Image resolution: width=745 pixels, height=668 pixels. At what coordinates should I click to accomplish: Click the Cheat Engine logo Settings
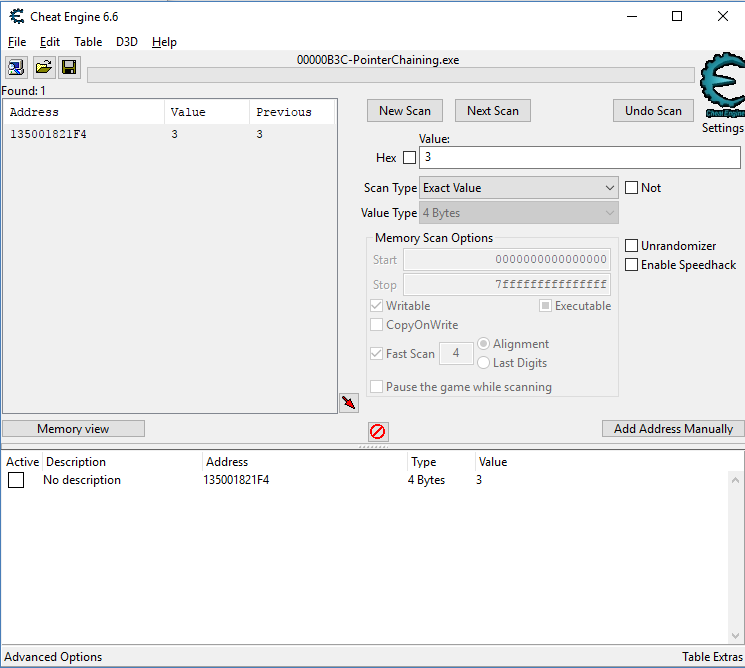coord(722,93)
